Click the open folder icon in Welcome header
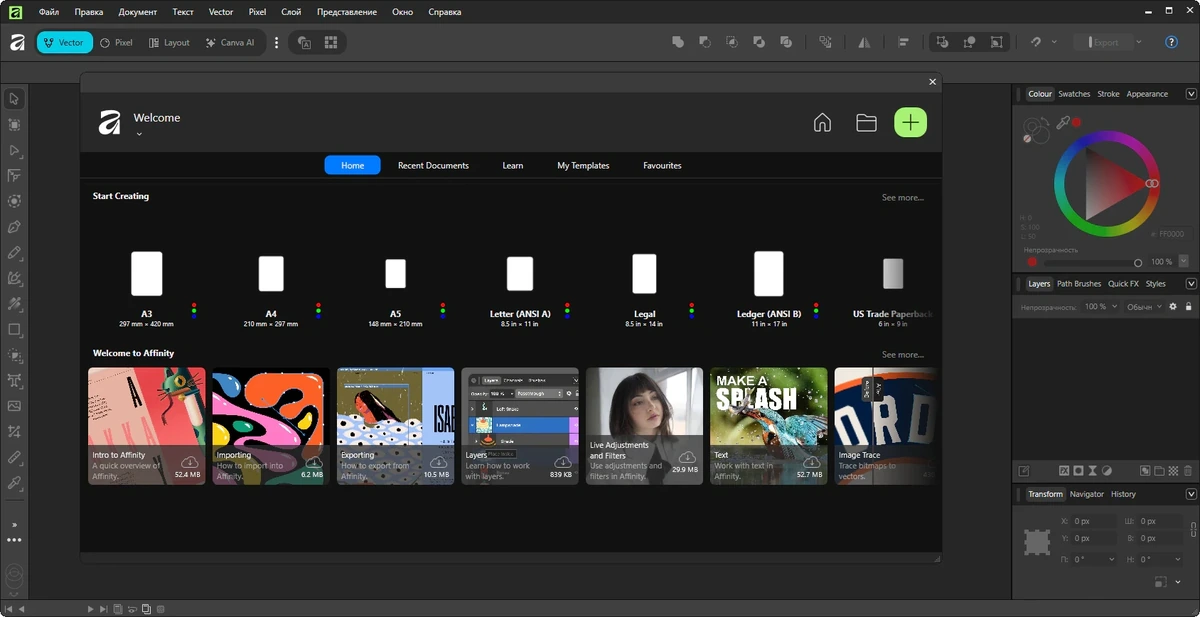The width and height of the screenshot is (1200, 617). (866, 123)
